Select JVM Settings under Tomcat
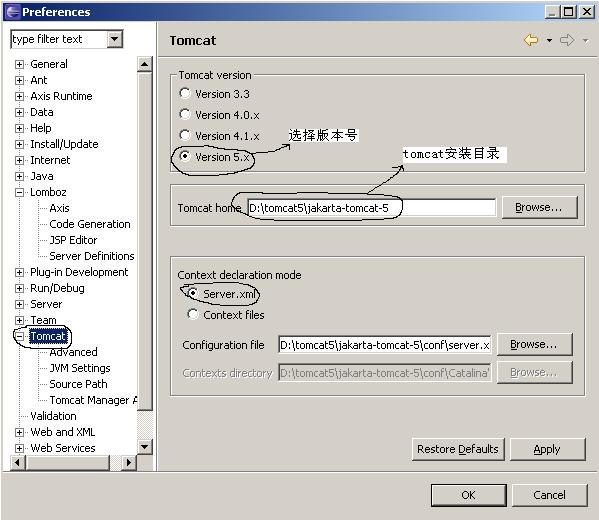 [x=80, y=368]
